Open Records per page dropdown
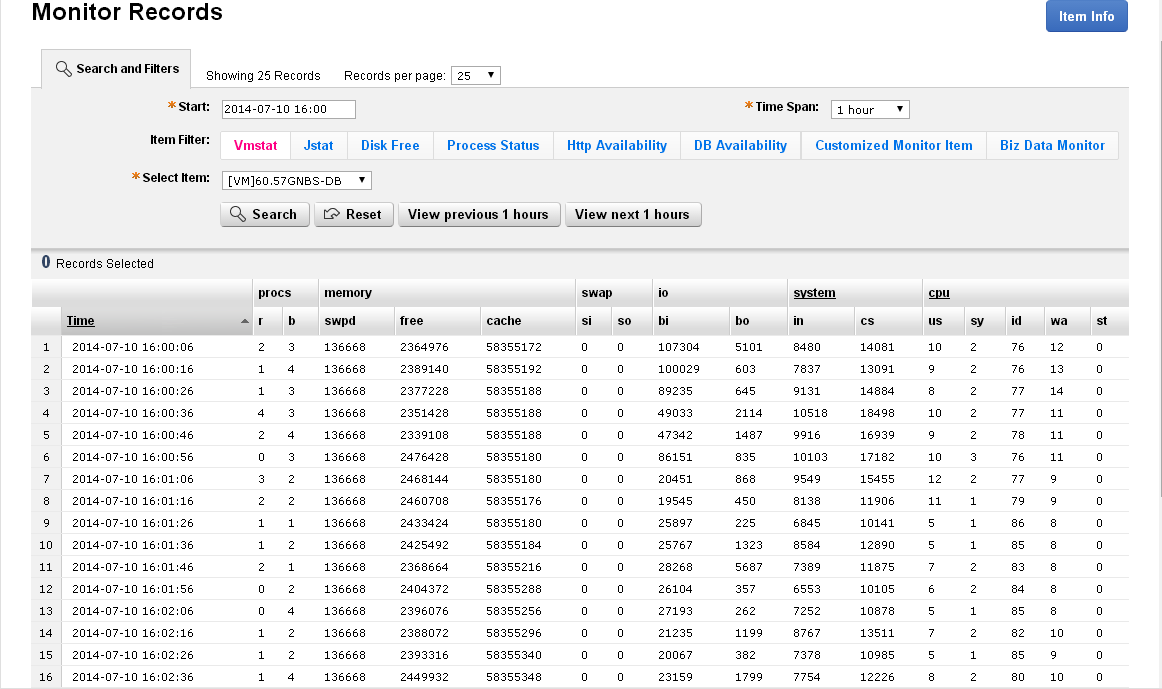Image resolution: width=1162 pixels, height=689 pixels. click(x=476, y=76)
